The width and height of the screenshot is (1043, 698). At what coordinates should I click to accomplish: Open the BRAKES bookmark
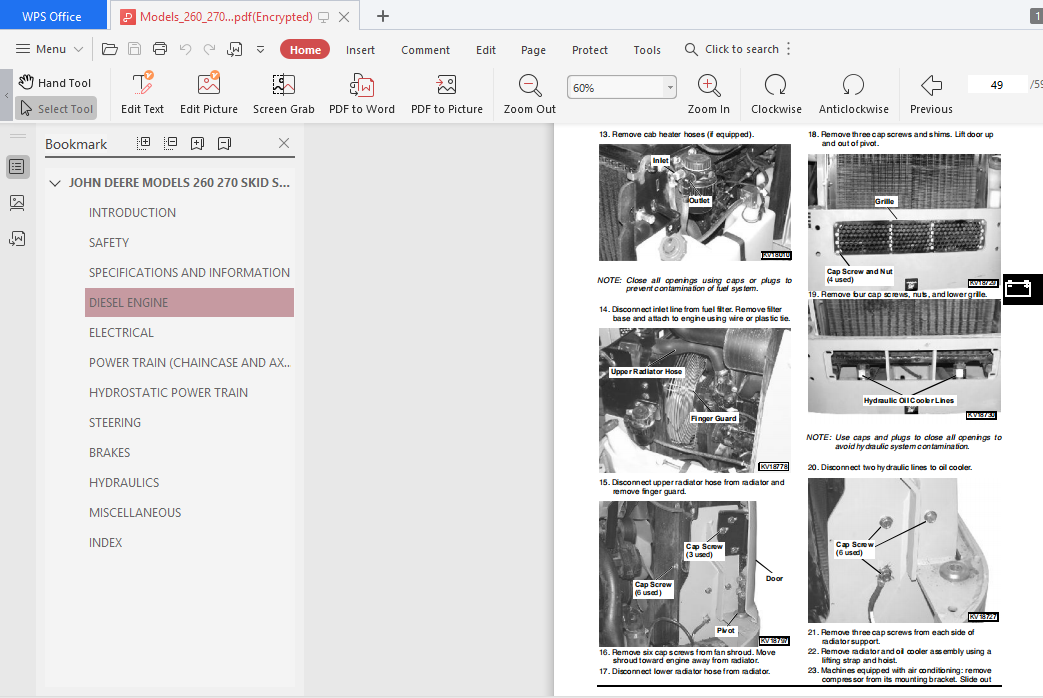(110, 452)
